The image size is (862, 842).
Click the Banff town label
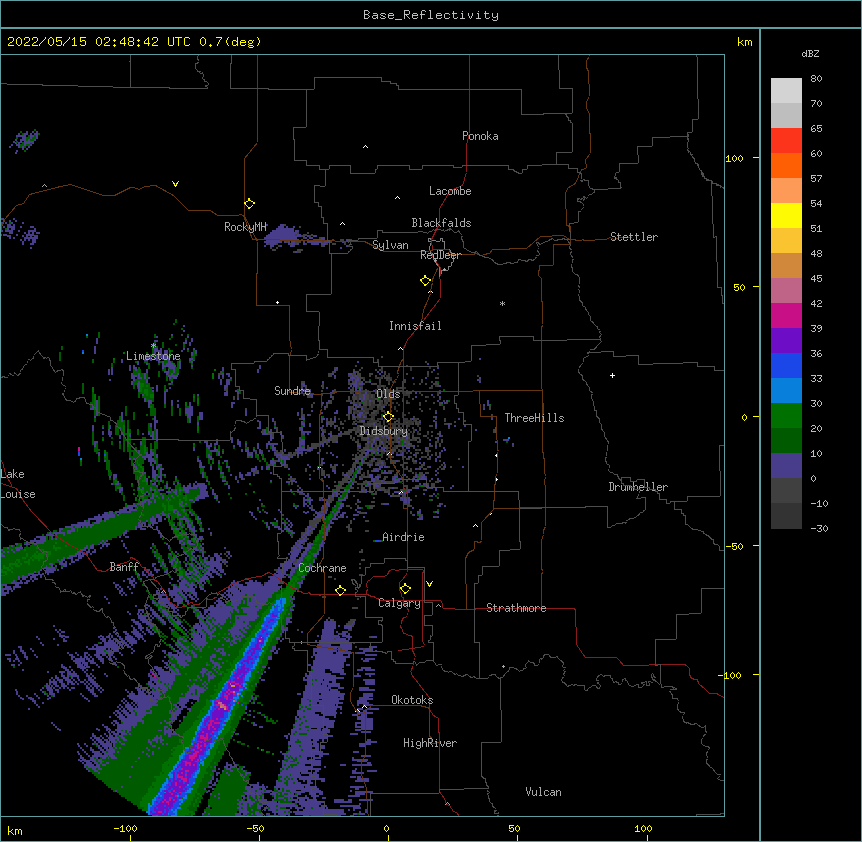(124, 567)
